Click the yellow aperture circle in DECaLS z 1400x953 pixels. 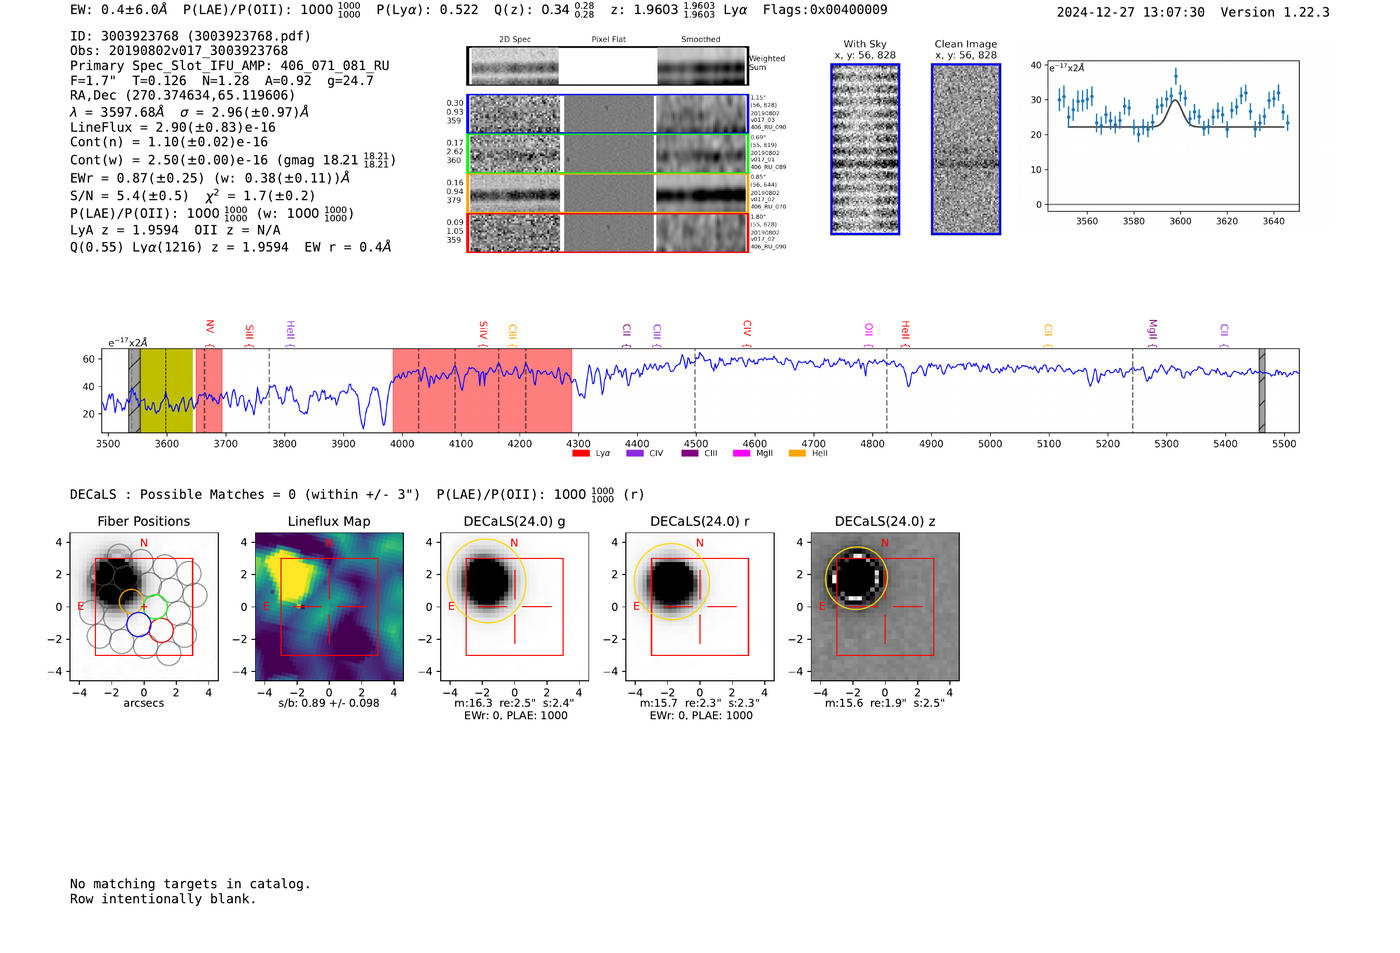pyautogui.click(x=857, y=578)
